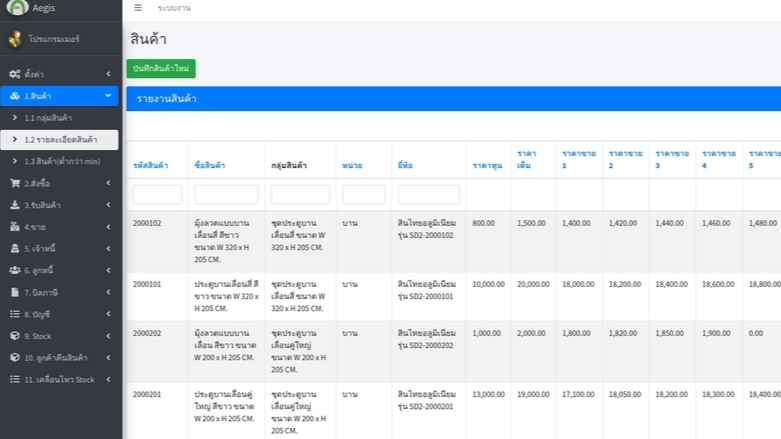Open the 11. เคลื่อนไหว Stock menu item
Viewport: 781px width, 439px height.
pyautogui.click(x=60, y=379)
